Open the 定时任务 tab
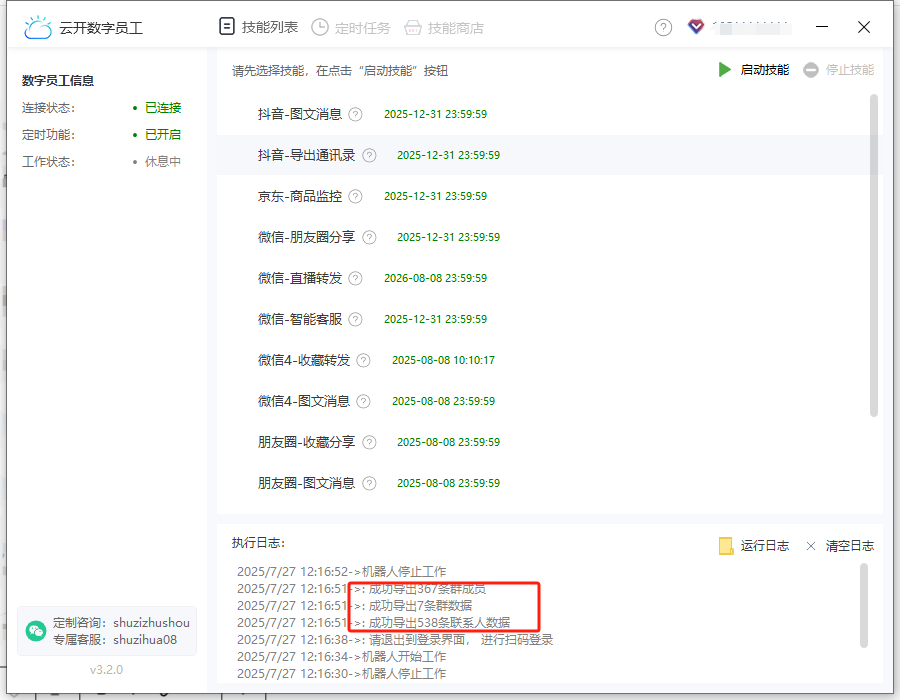 click(352, 28)
